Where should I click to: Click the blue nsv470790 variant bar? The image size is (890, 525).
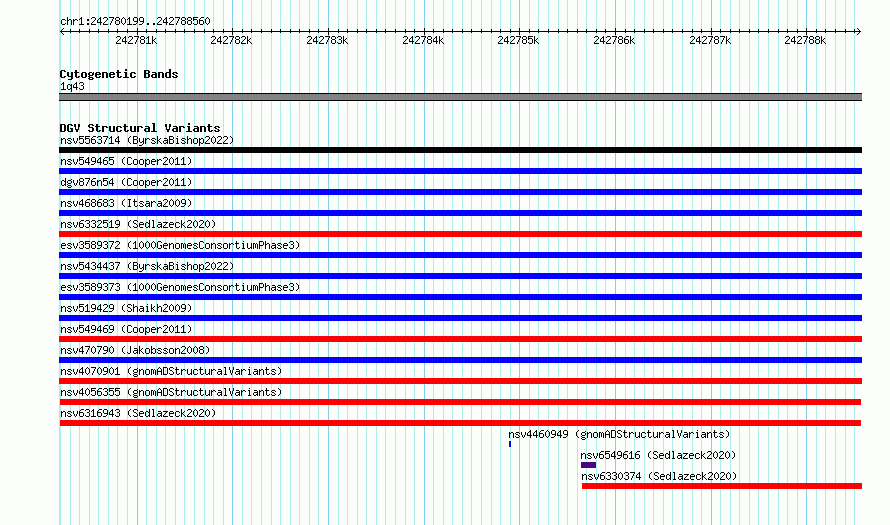click(x=460, y=360)
